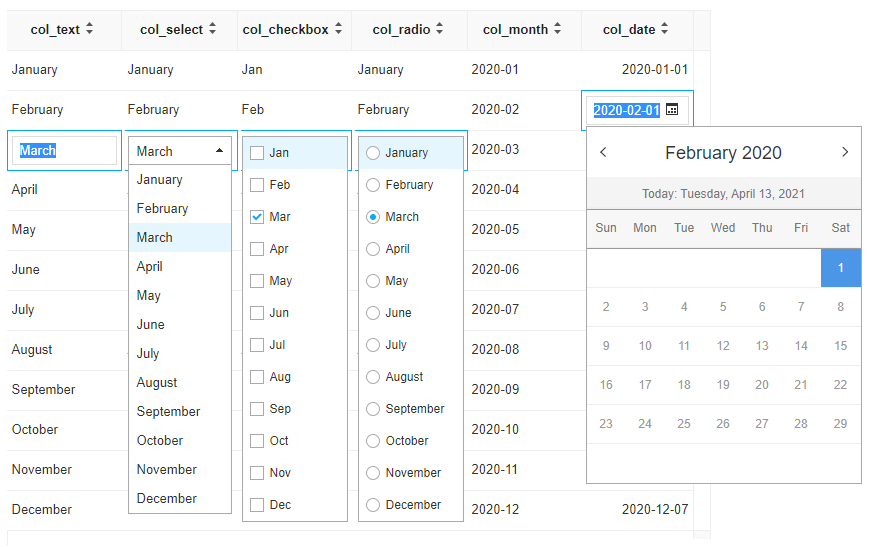Screen dimensions: 885x547
Task: Choose July in the dropdown list
Action: (x=148, y=353)
